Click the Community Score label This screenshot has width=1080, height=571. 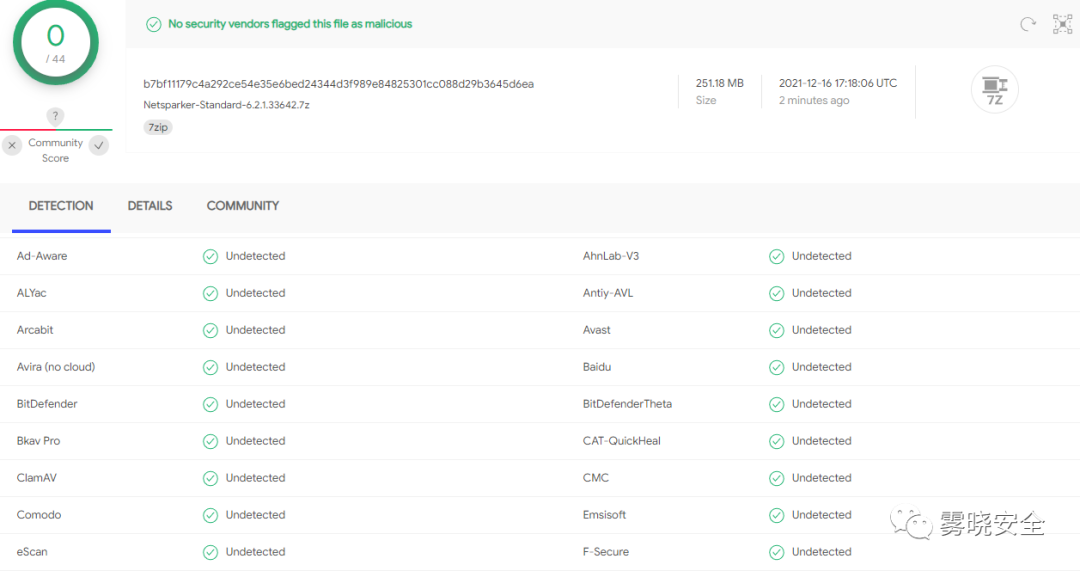(x=56, y=150)
